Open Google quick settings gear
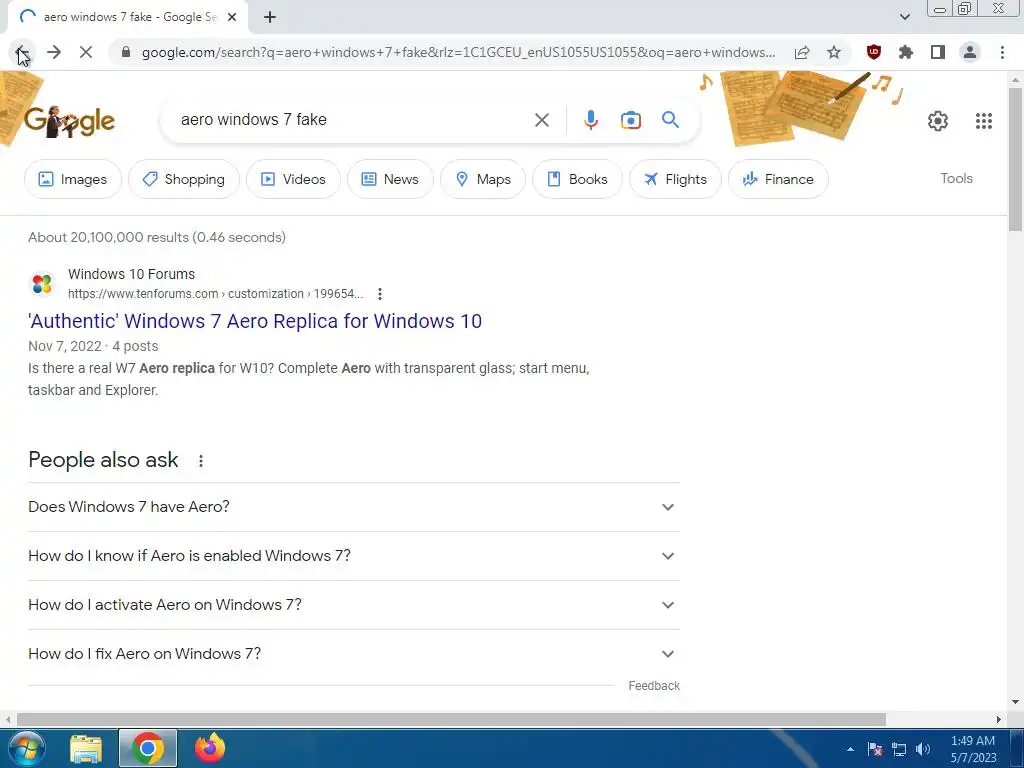The image size is (1024, 768). point(938,121)
